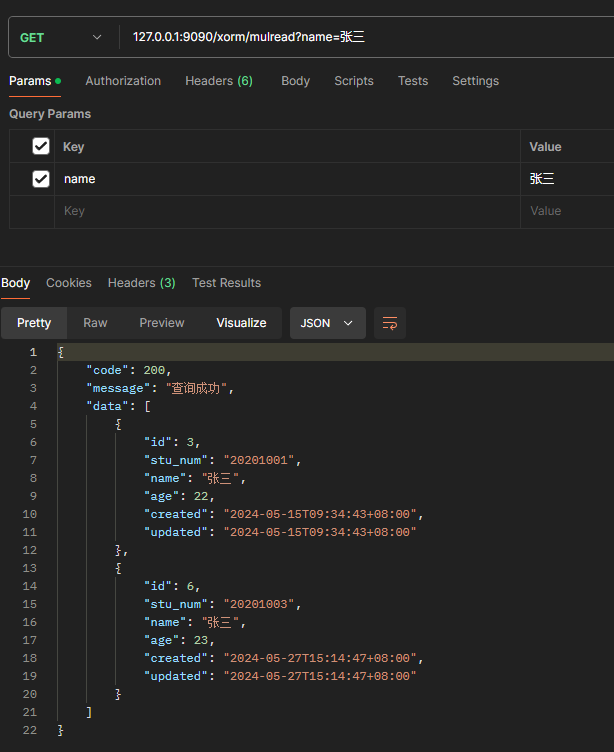Switch response view to Raw

(x=95, y=323)
